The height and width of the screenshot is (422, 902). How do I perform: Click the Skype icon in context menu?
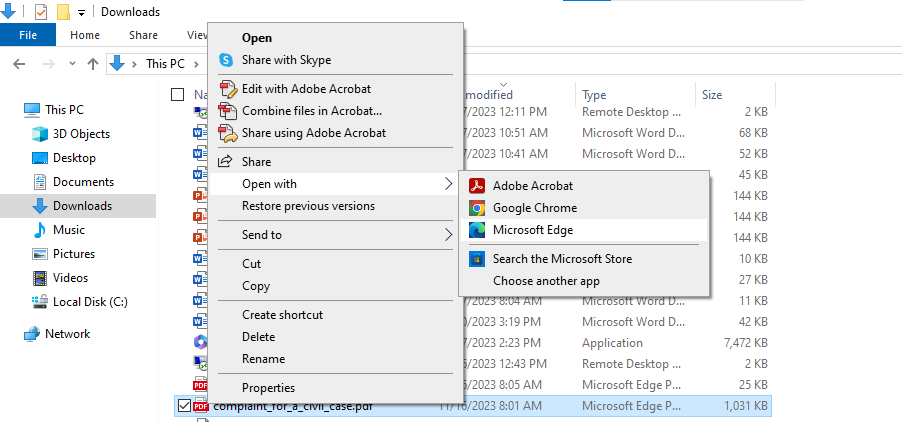(226, 60)
